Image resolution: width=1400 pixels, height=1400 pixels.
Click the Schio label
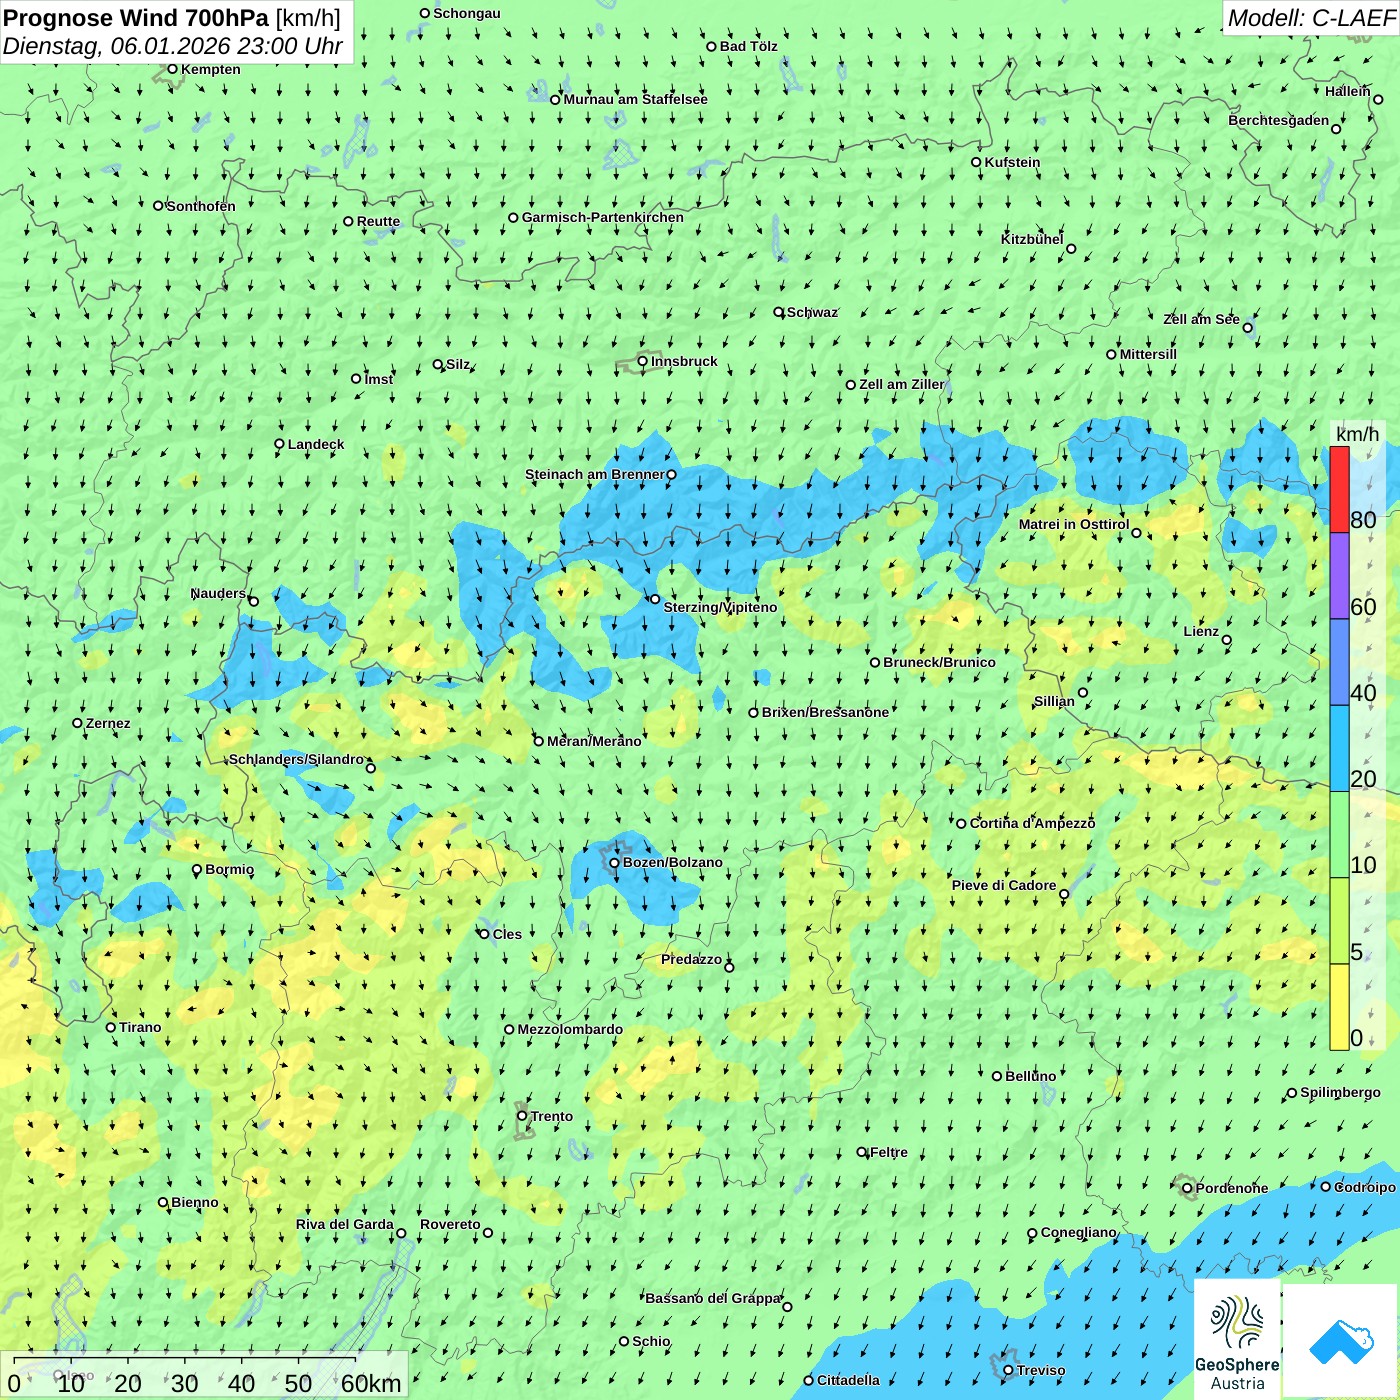tap(651, 1341)
